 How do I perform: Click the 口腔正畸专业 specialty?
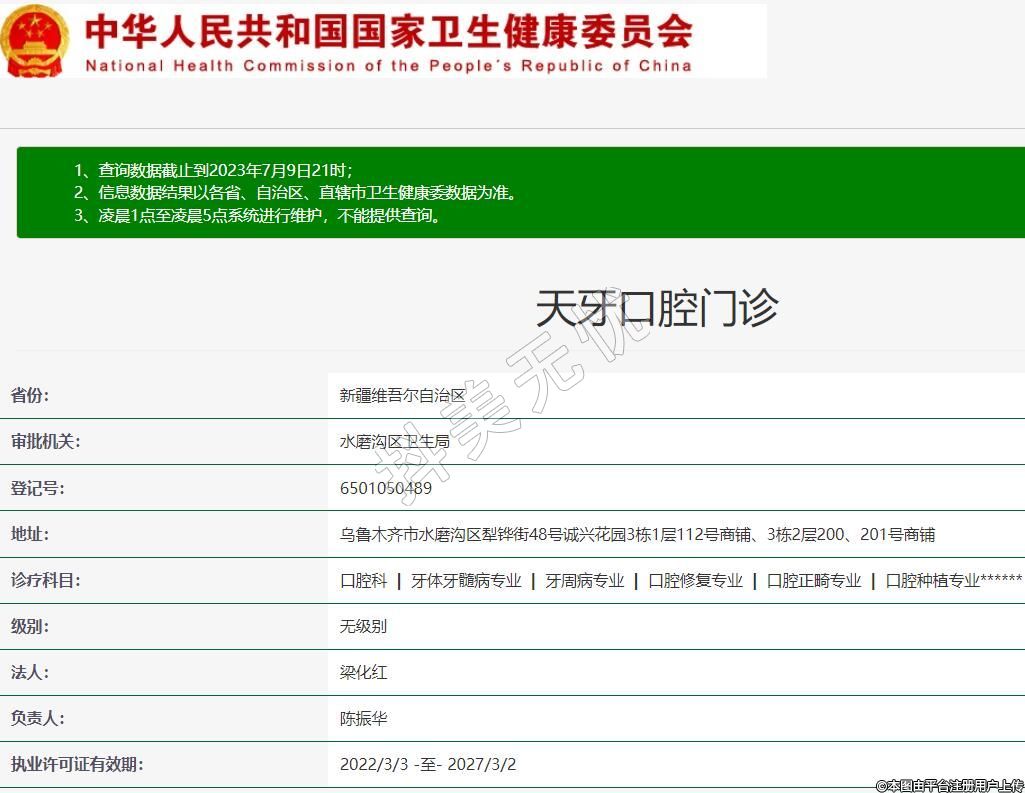tap(813, 581)
